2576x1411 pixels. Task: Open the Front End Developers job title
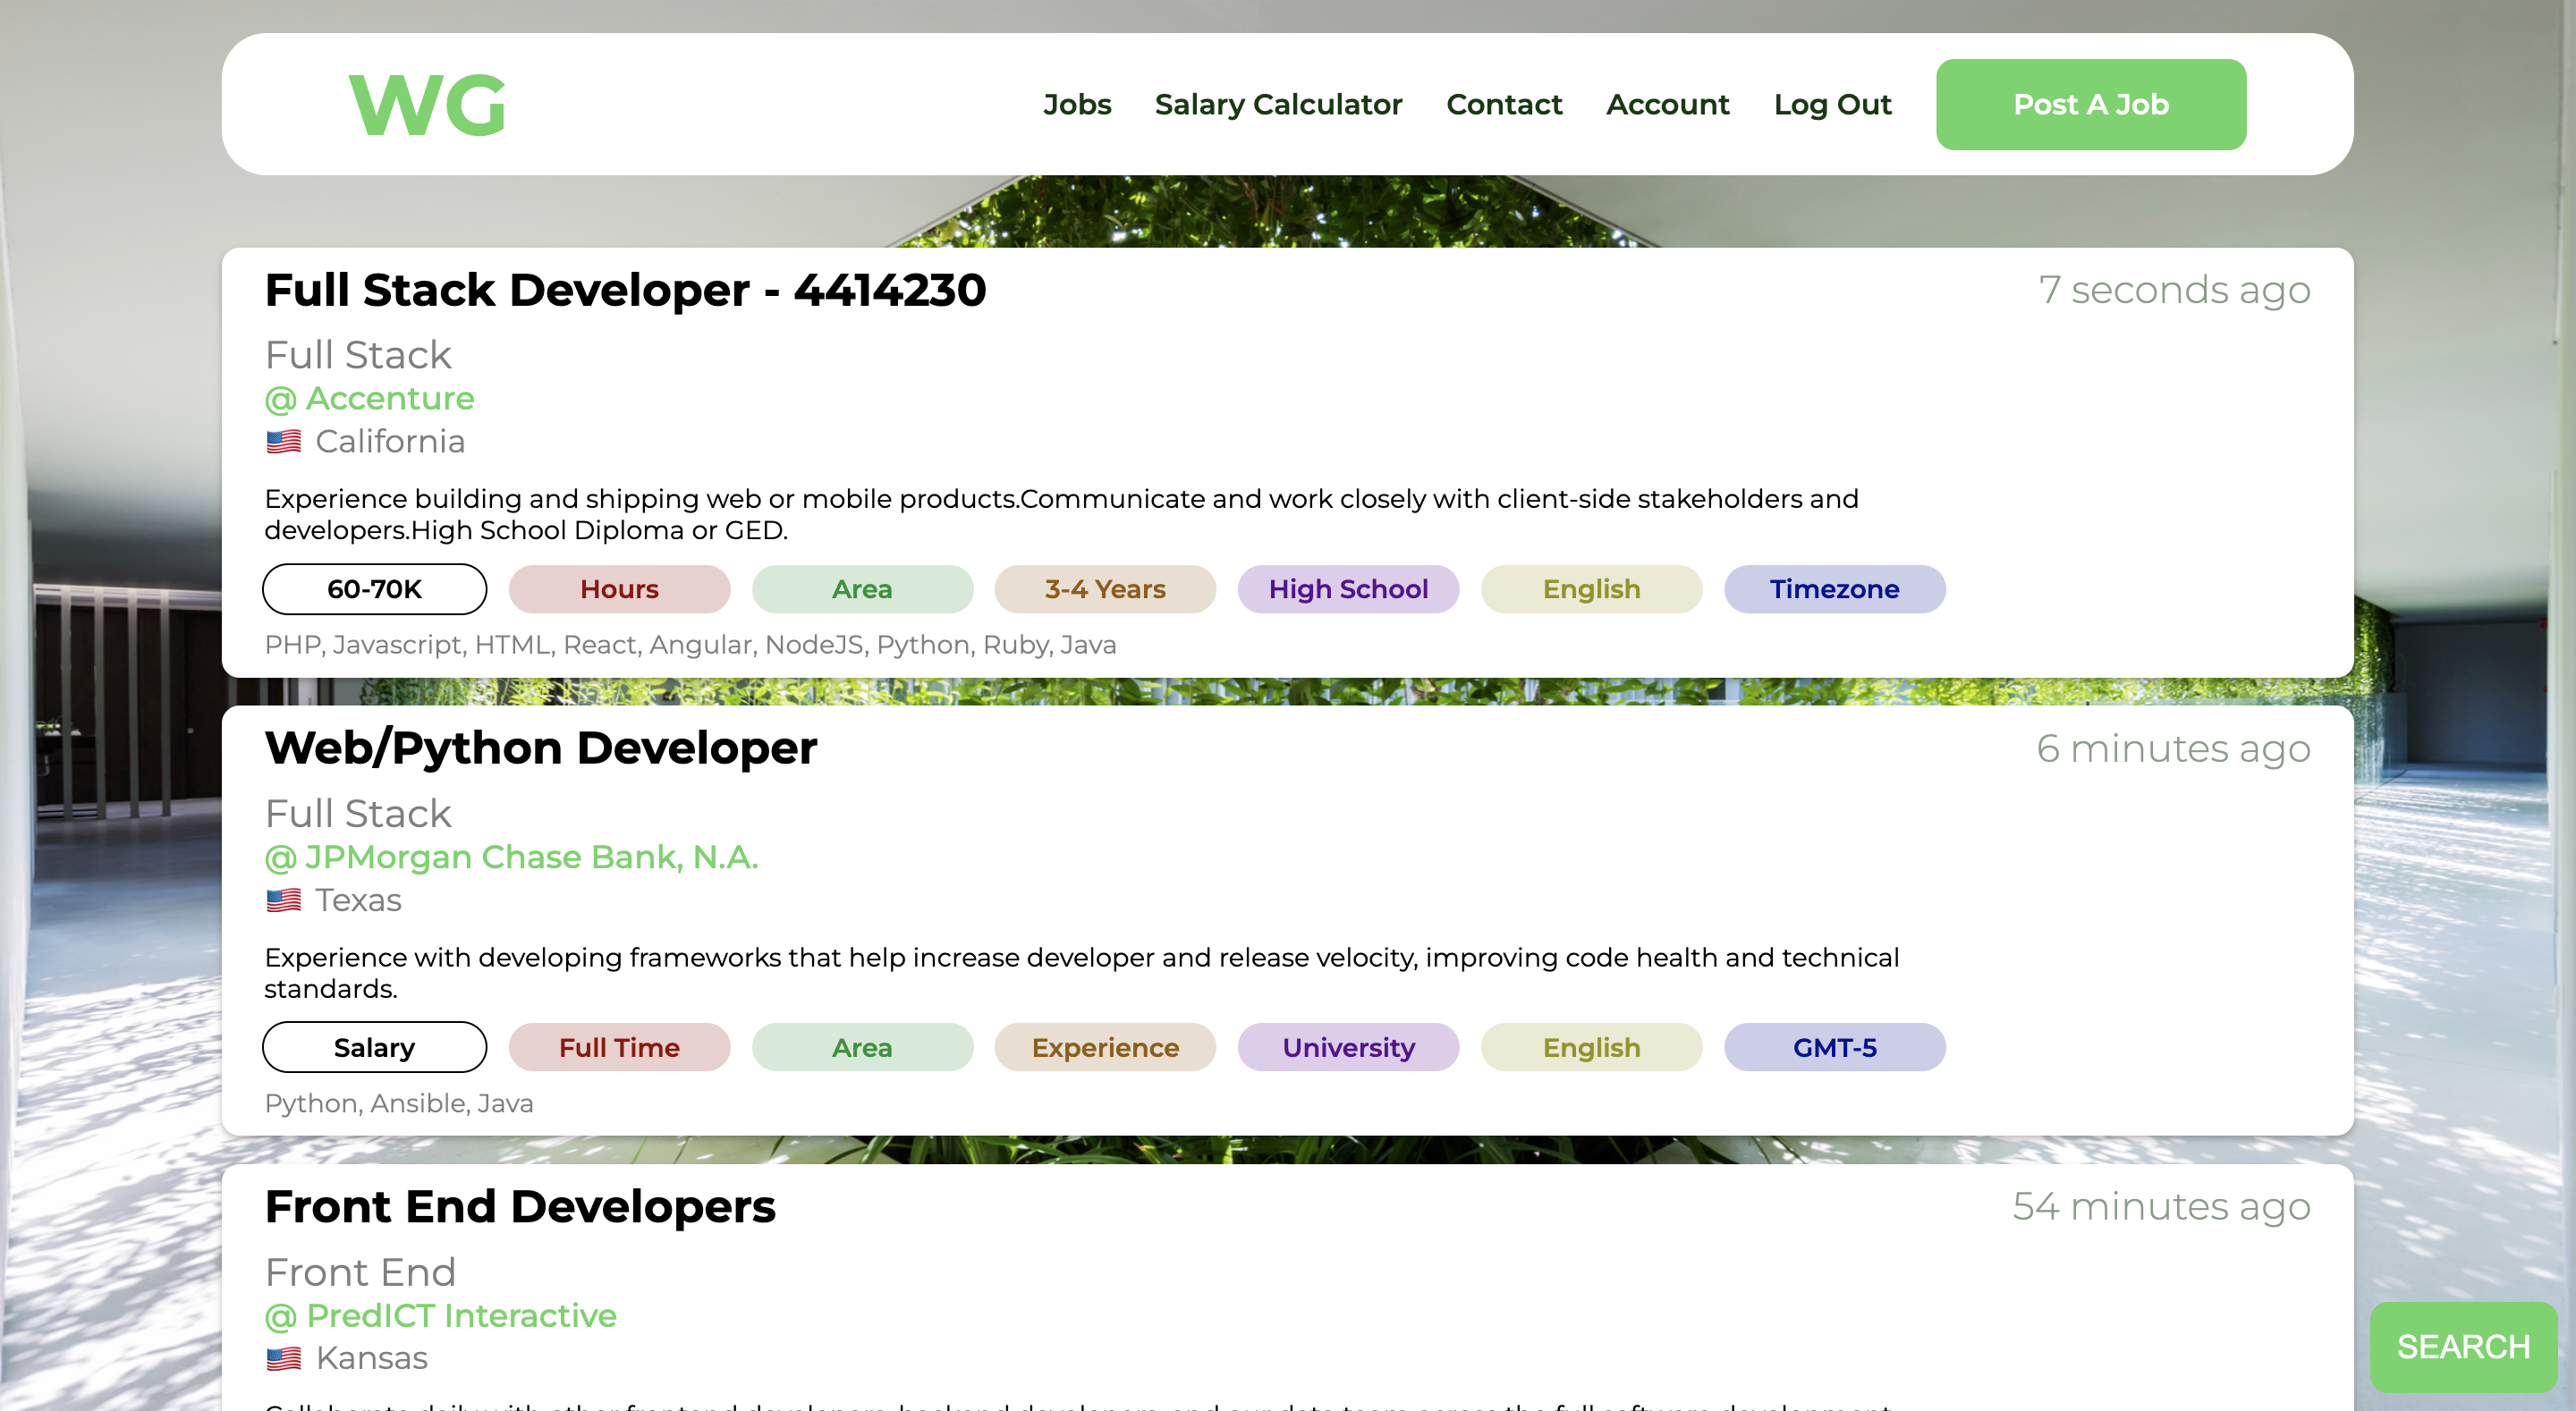pyautogui.click(x=520, y=1207)
